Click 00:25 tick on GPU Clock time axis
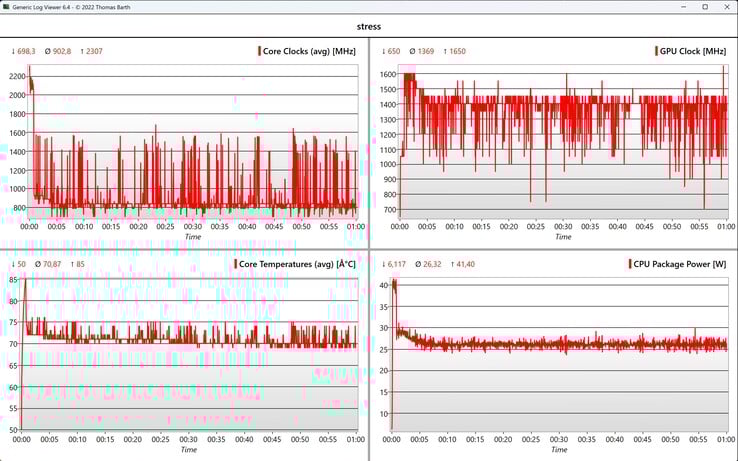This screenshot has width=738, height=461. point(536,226)
